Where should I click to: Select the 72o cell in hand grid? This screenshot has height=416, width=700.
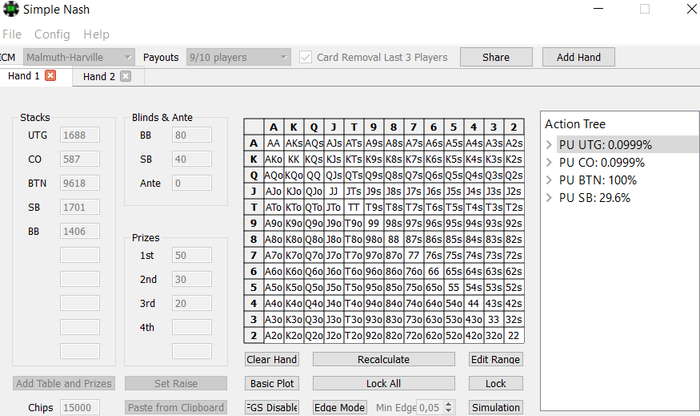click(414, 336)
